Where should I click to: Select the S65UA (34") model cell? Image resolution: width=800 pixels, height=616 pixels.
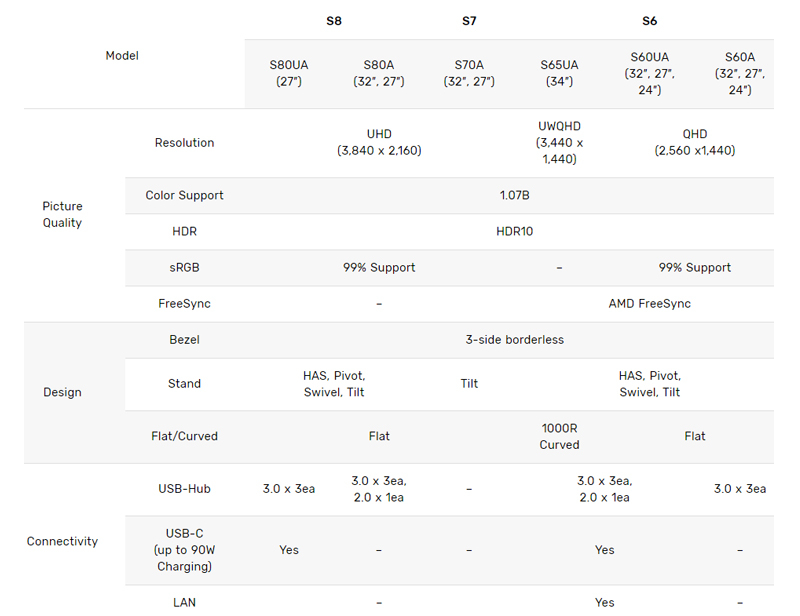click(559, 73)
